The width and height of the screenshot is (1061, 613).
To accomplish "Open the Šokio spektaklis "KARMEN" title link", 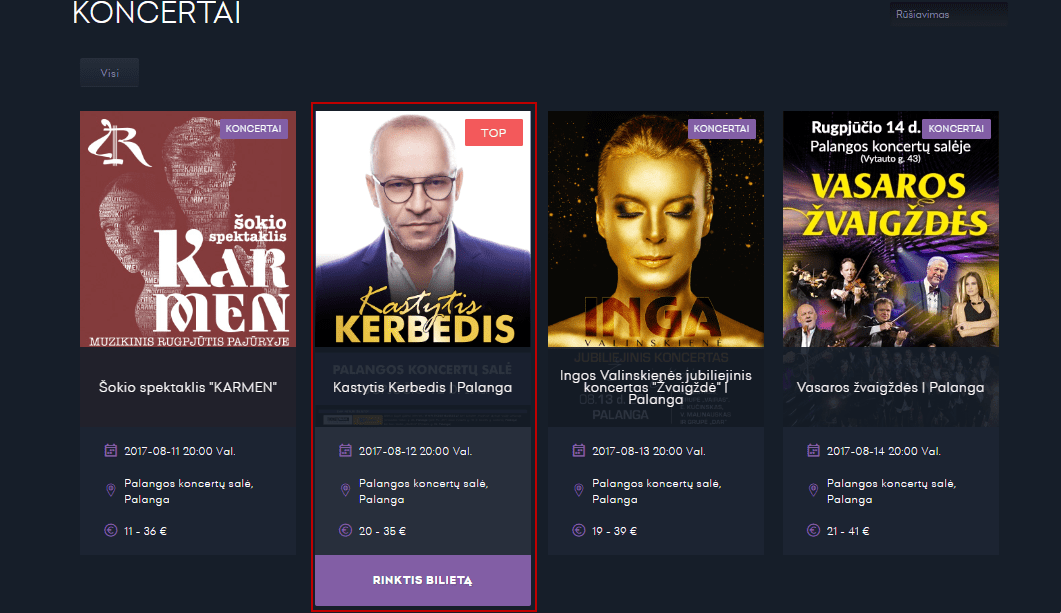I will [188, 388].
